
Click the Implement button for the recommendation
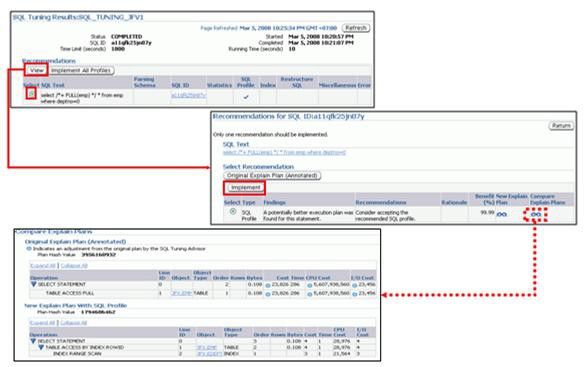[245, 187]
